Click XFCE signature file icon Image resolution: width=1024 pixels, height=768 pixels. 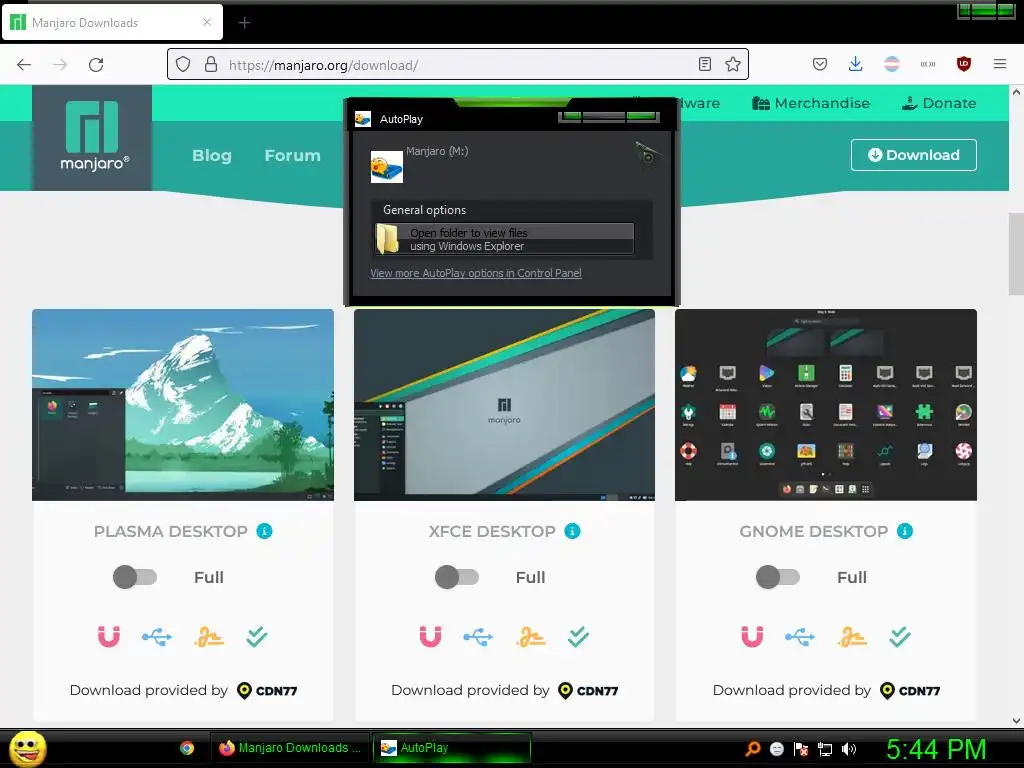point(530,636)
